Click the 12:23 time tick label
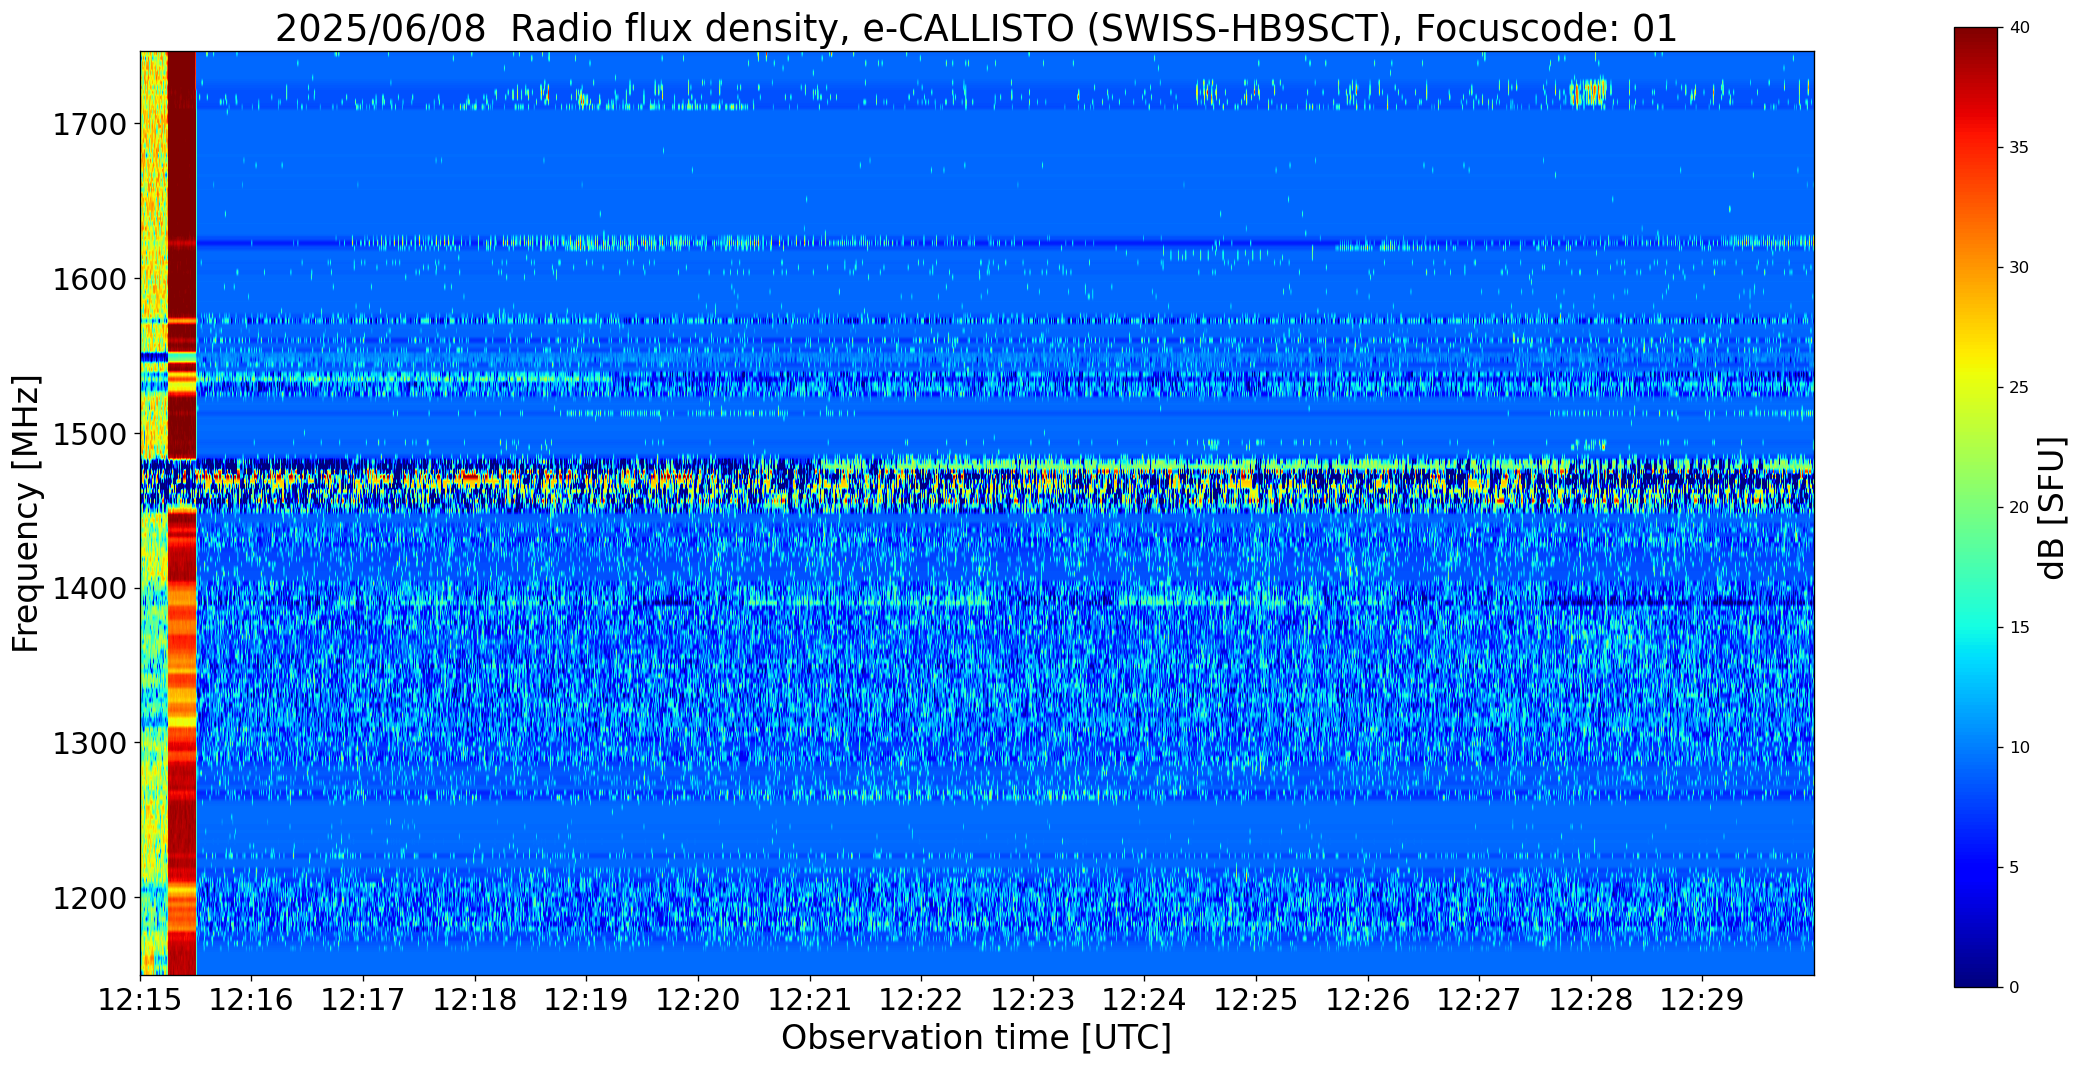Screen dimensions: 2082x1067 point(1033,1000)
